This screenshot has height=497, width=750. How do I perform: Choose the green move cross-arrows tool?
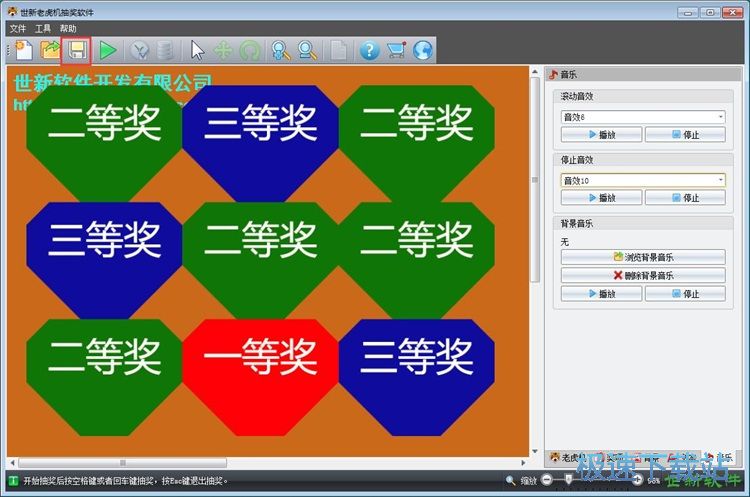pyautogui.click(x=223, y=50)
